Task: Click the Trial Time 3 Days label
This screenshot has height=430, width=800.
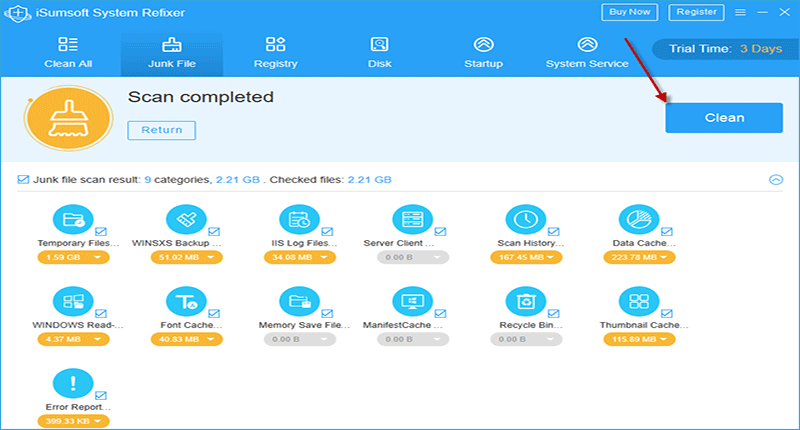Action: [x=726, y=49]
